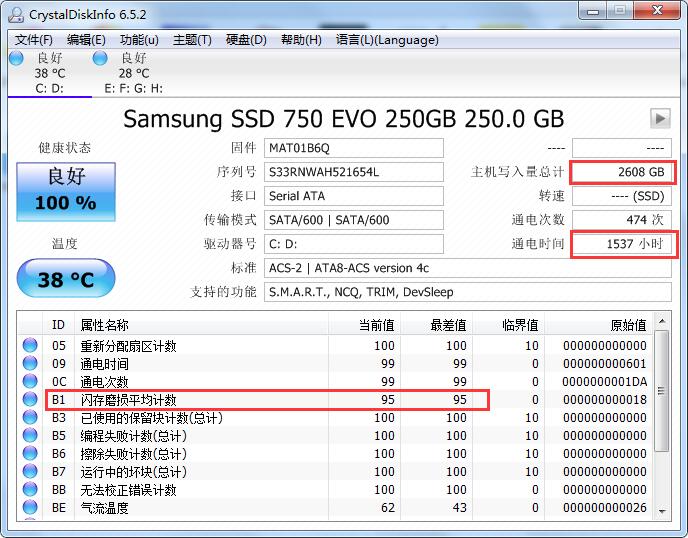Click the 固件 field MAT01B6Q
The image size is (688, 538).
[x=354, y=148]
